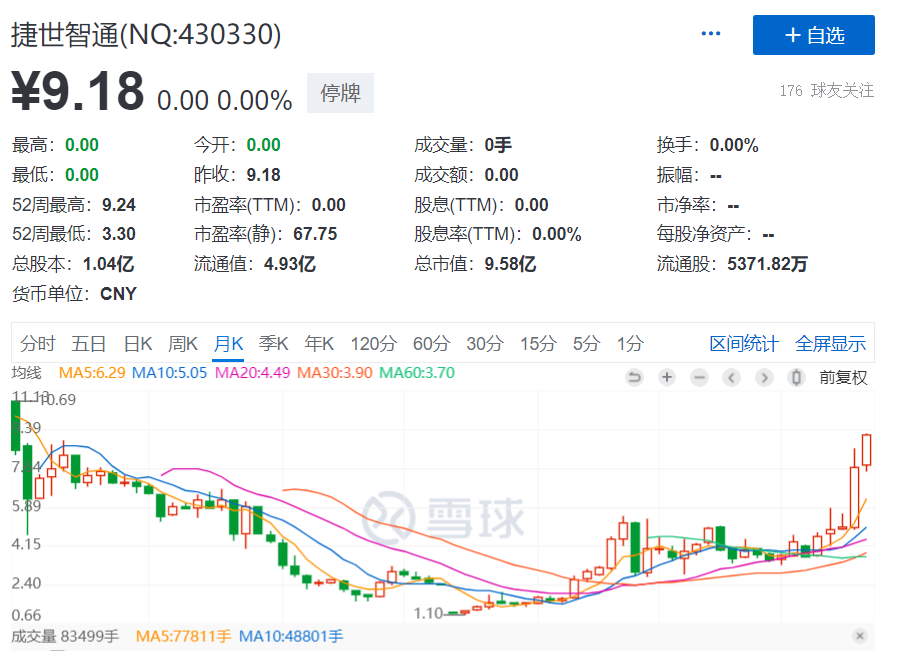900x651 pixels.
Task: Switch to the 1分 chart tab
Action: click(630, 344)
